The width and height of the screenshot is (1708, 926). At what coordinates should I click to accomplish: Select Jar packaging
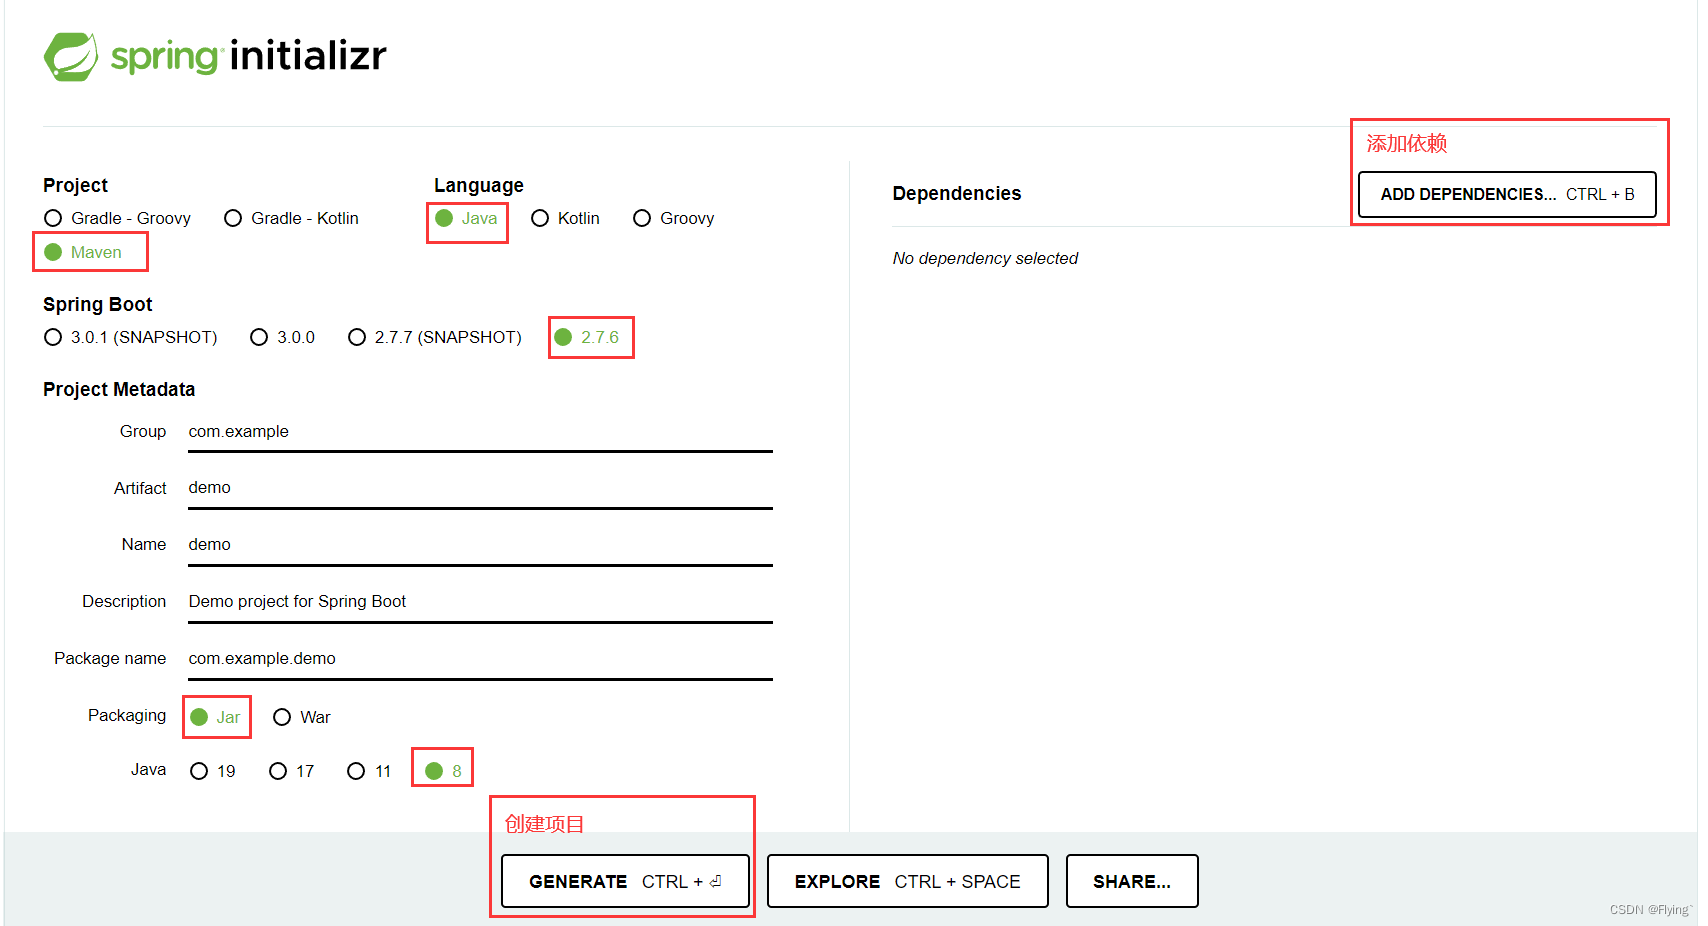(215, 717)
